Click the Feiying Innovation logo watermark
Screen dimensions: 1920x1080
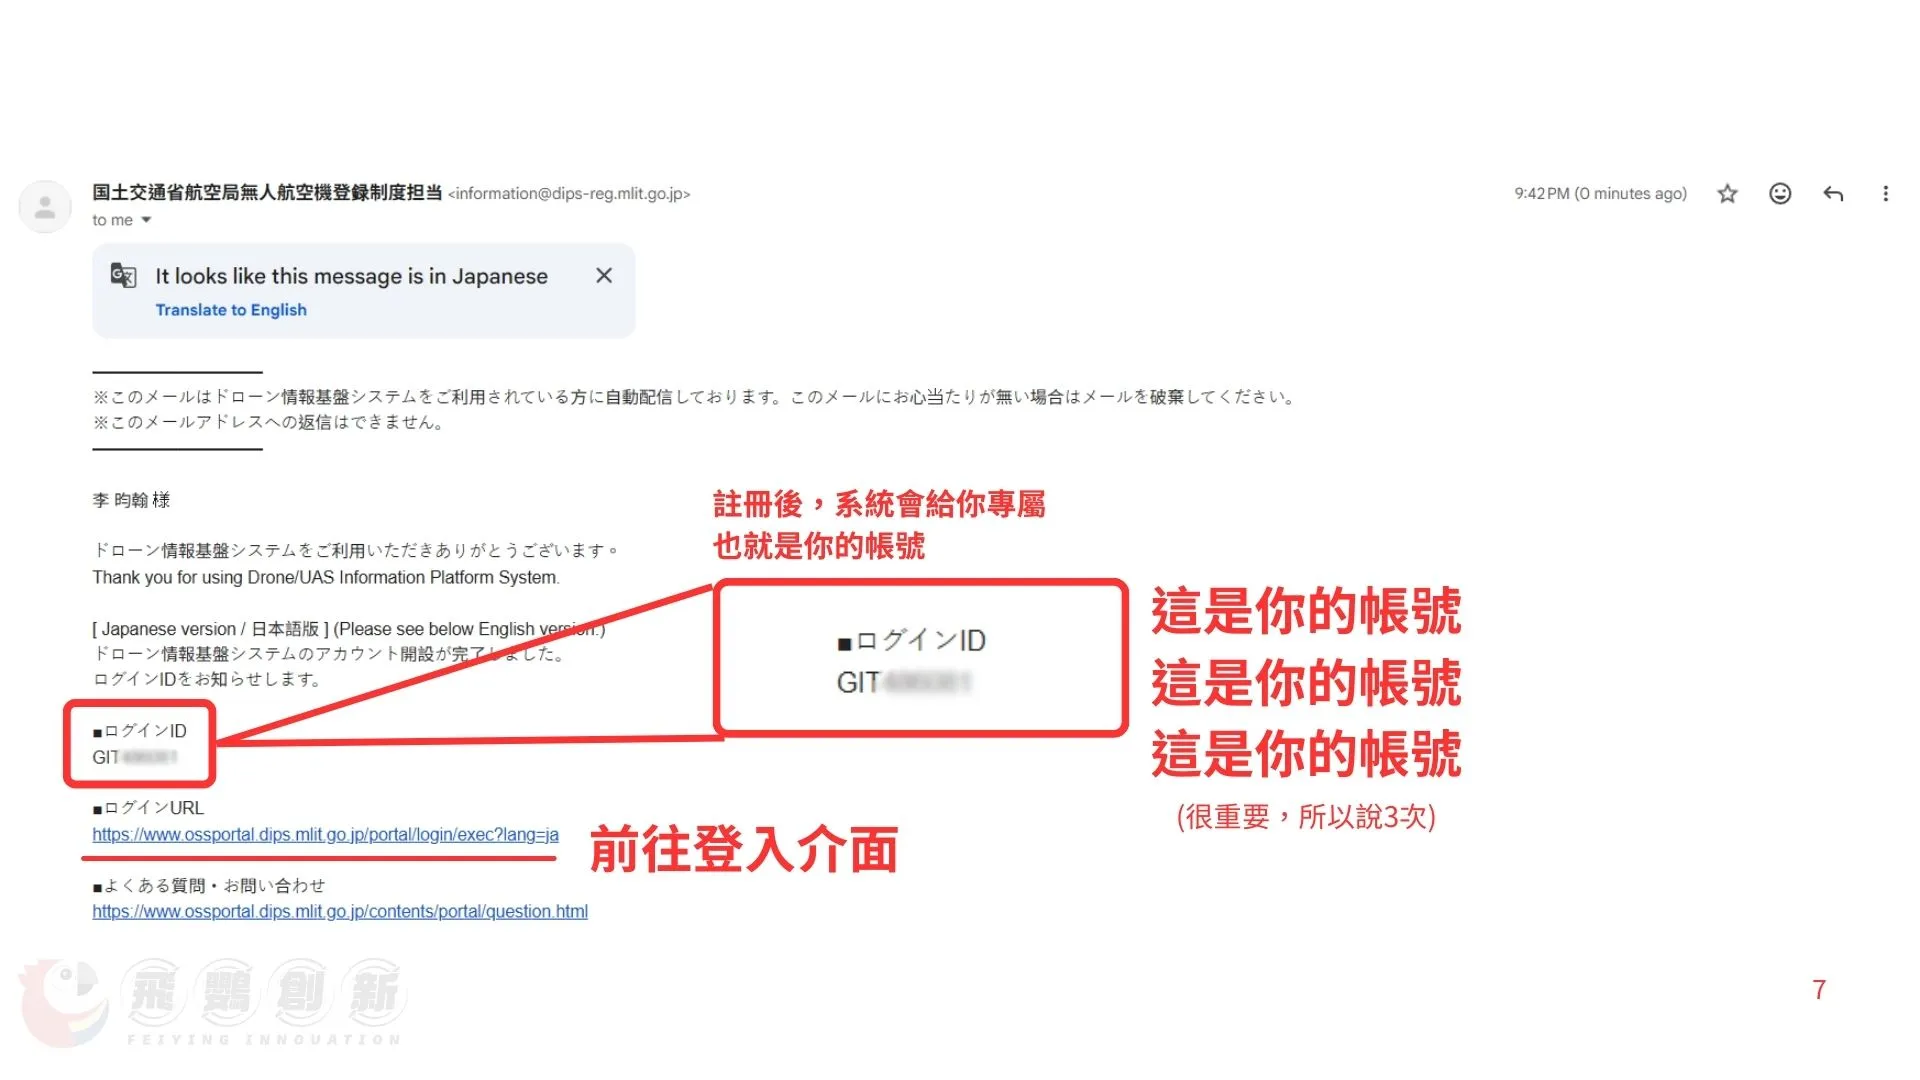pyautogui.click(x=212, y=1003)
